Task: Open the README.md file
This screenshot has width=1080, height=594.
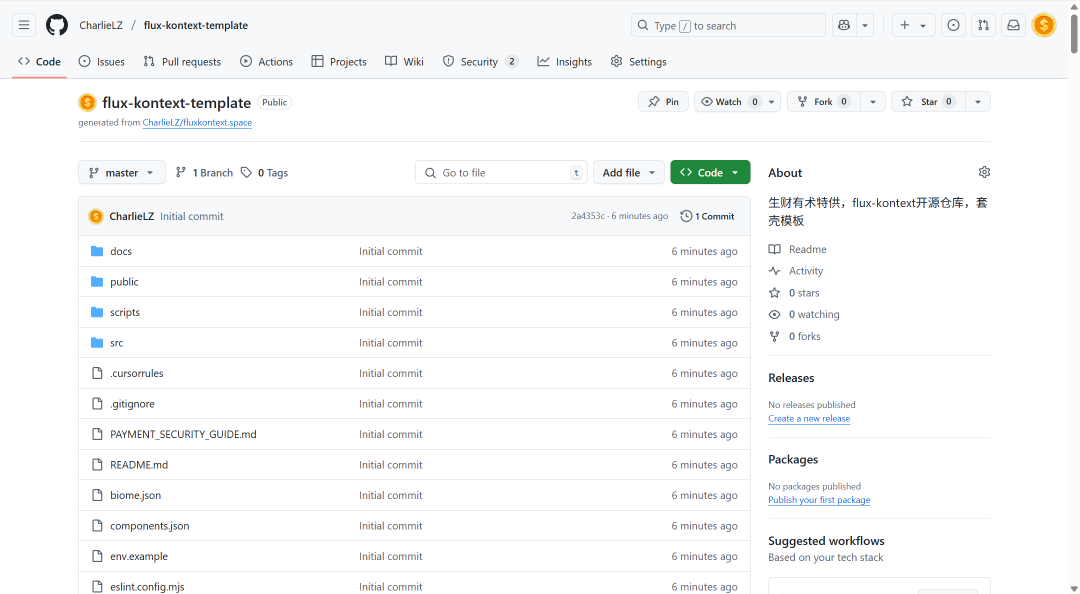Action: coord(139,464)
